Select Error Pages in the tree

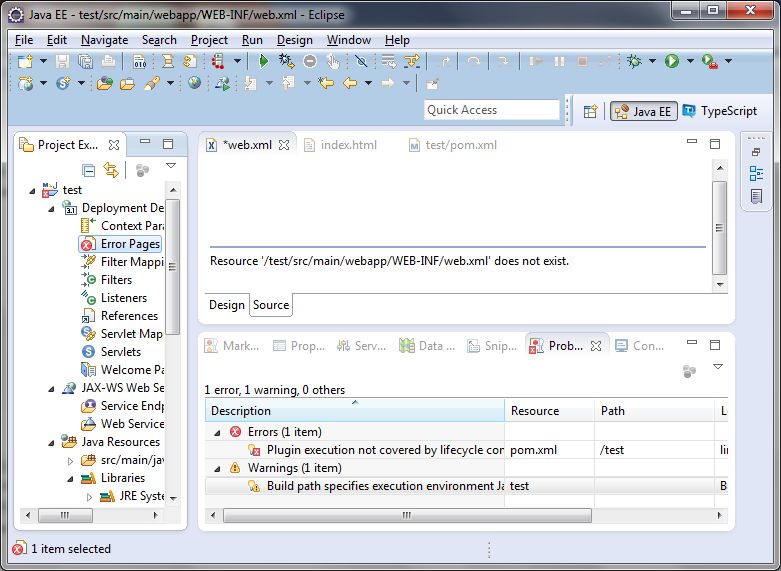pos(120,244)
